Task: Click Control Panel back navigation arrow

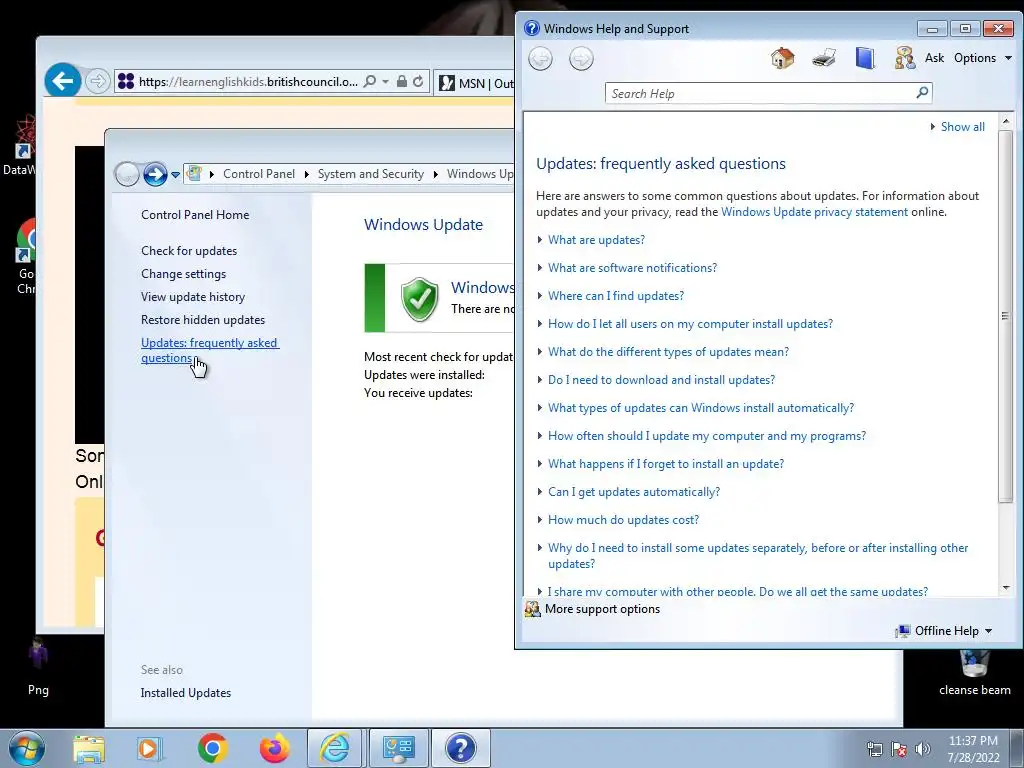Action: (x=127, y=174)
